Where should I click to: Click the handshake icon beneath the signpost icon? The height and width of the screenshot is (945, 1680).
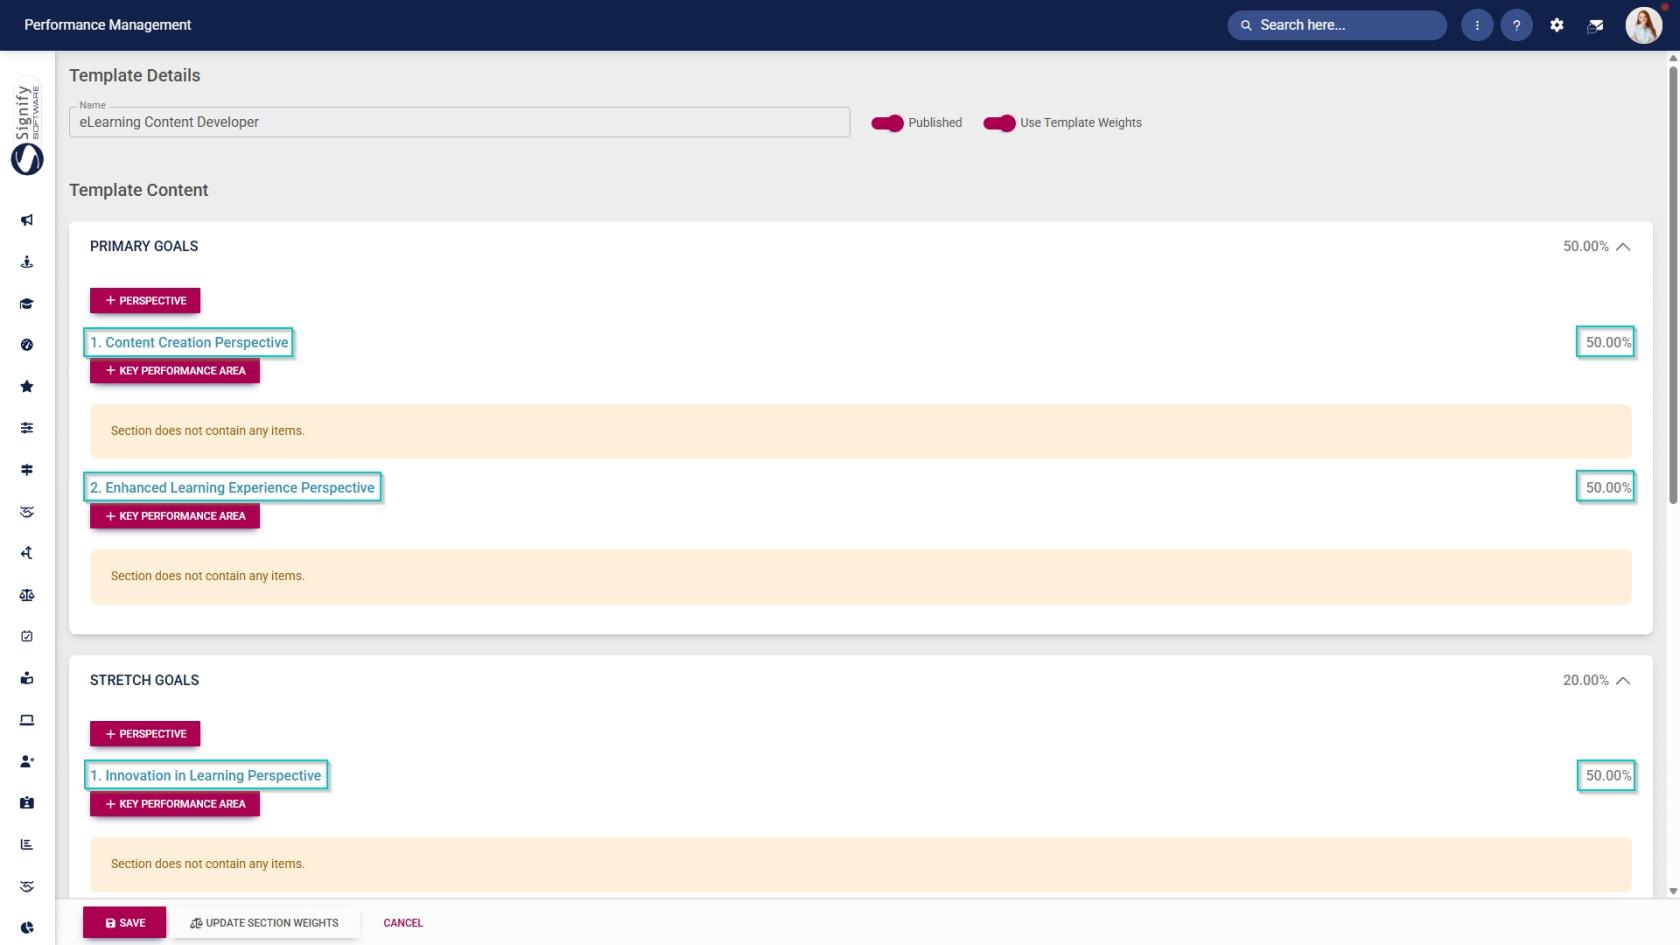27,512
